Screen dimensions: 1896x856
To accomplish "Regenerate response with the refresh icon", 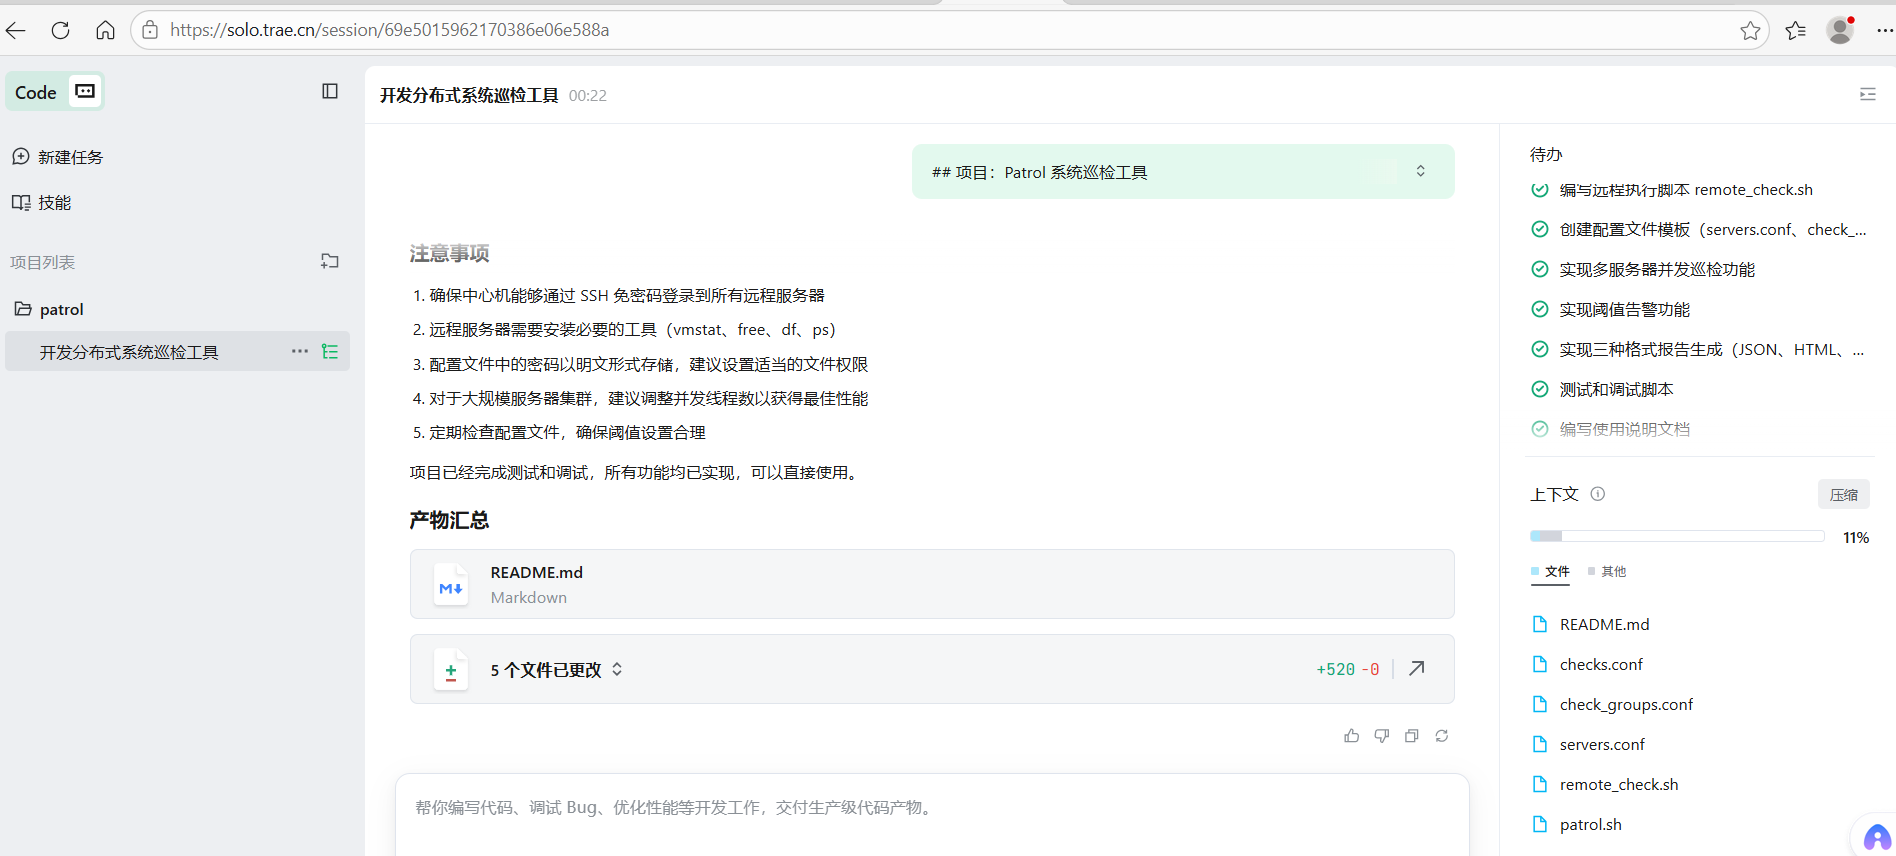I will click(1442, 736).
